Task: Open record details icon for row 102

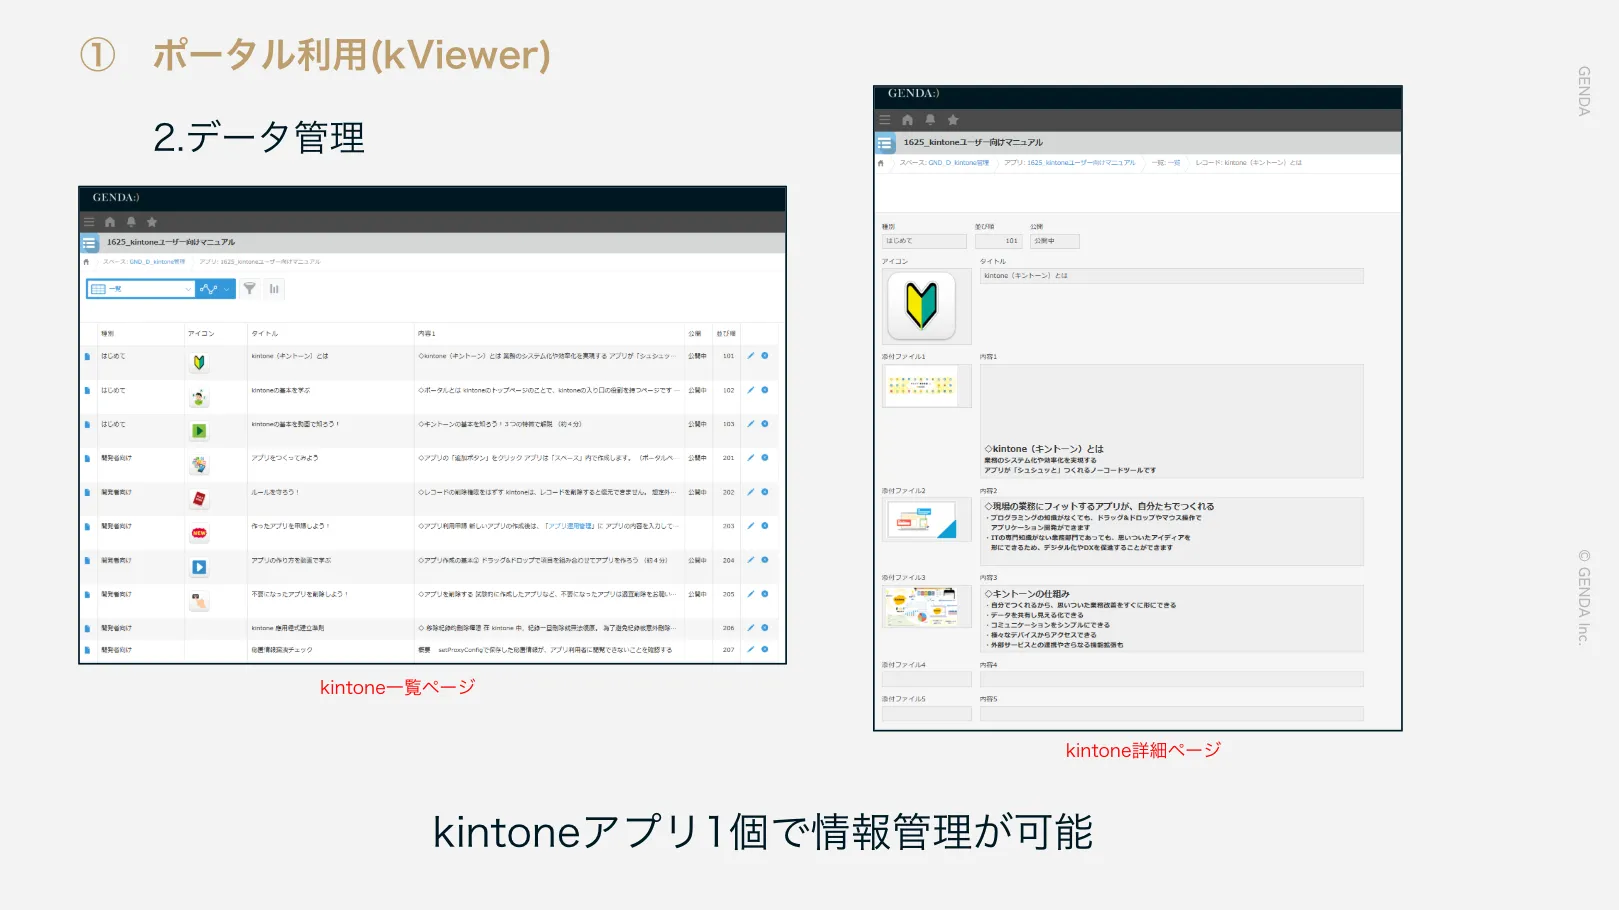Action: 87,390
